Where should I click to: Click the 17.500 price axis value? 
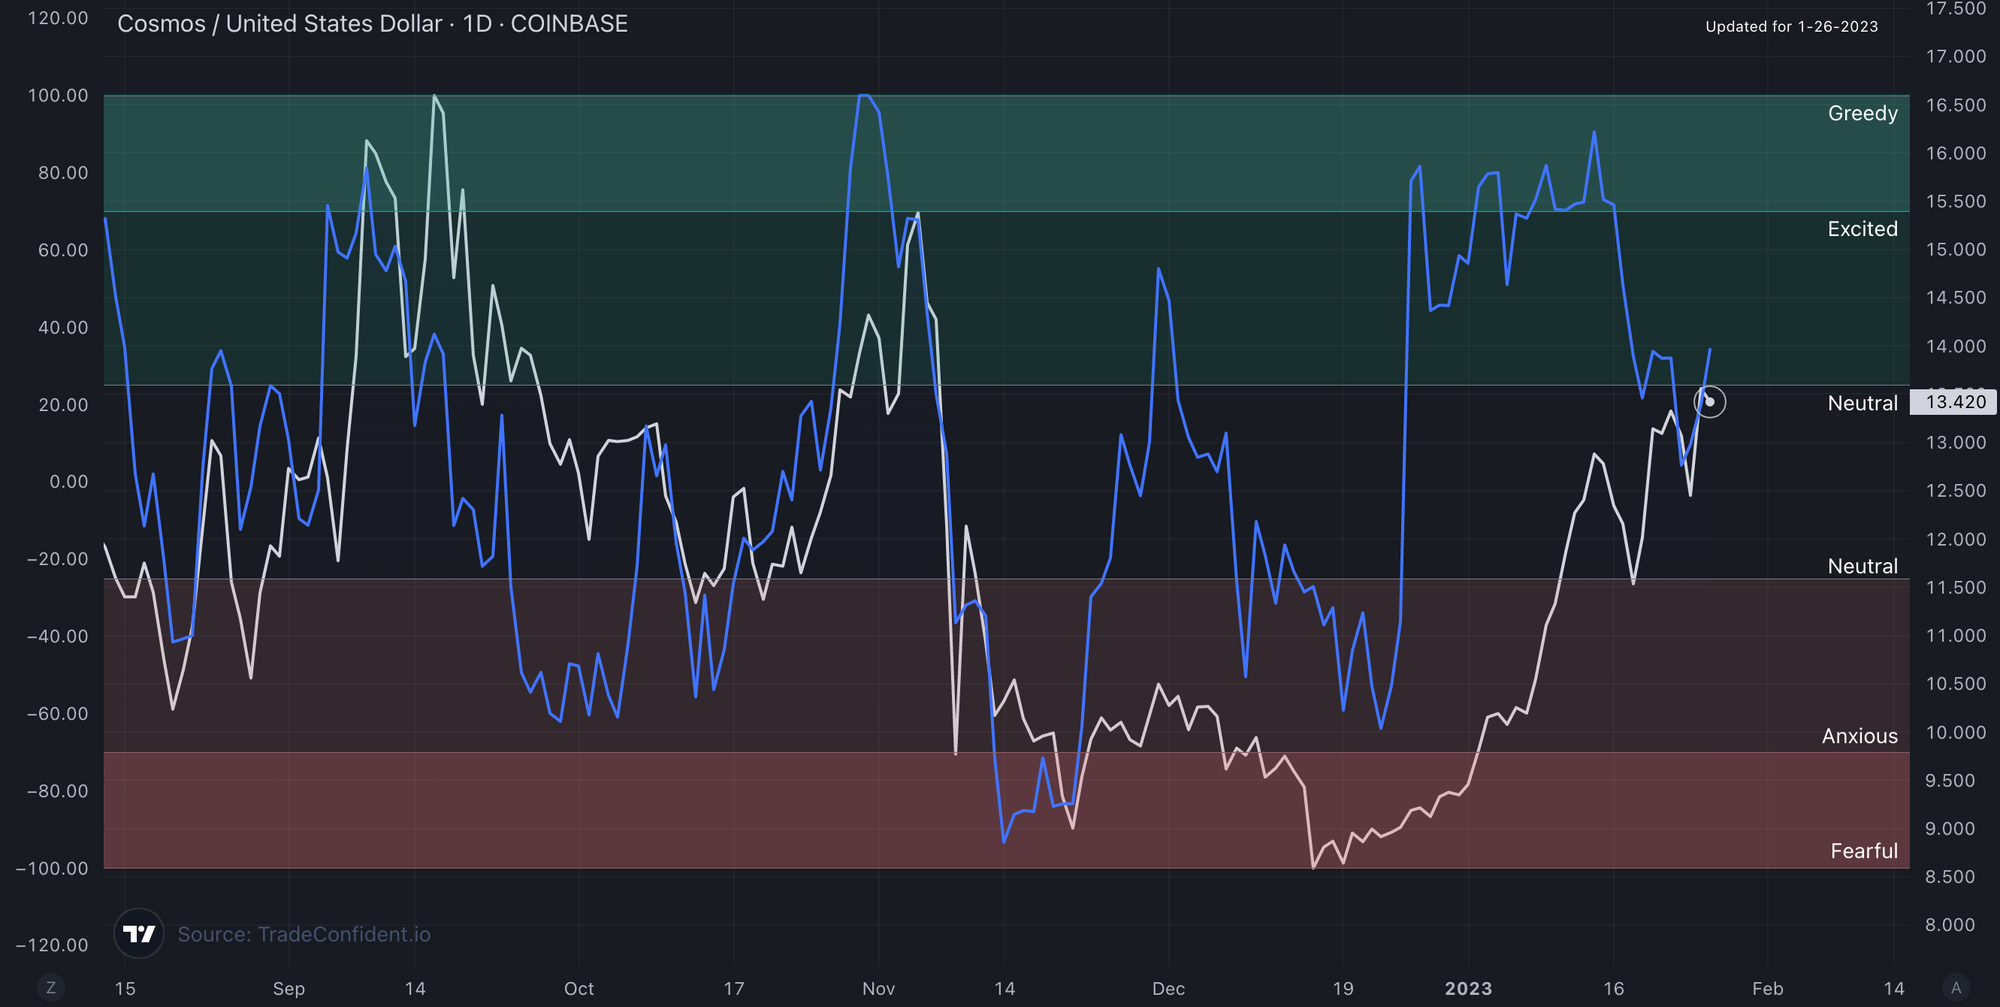point(1956,9)
